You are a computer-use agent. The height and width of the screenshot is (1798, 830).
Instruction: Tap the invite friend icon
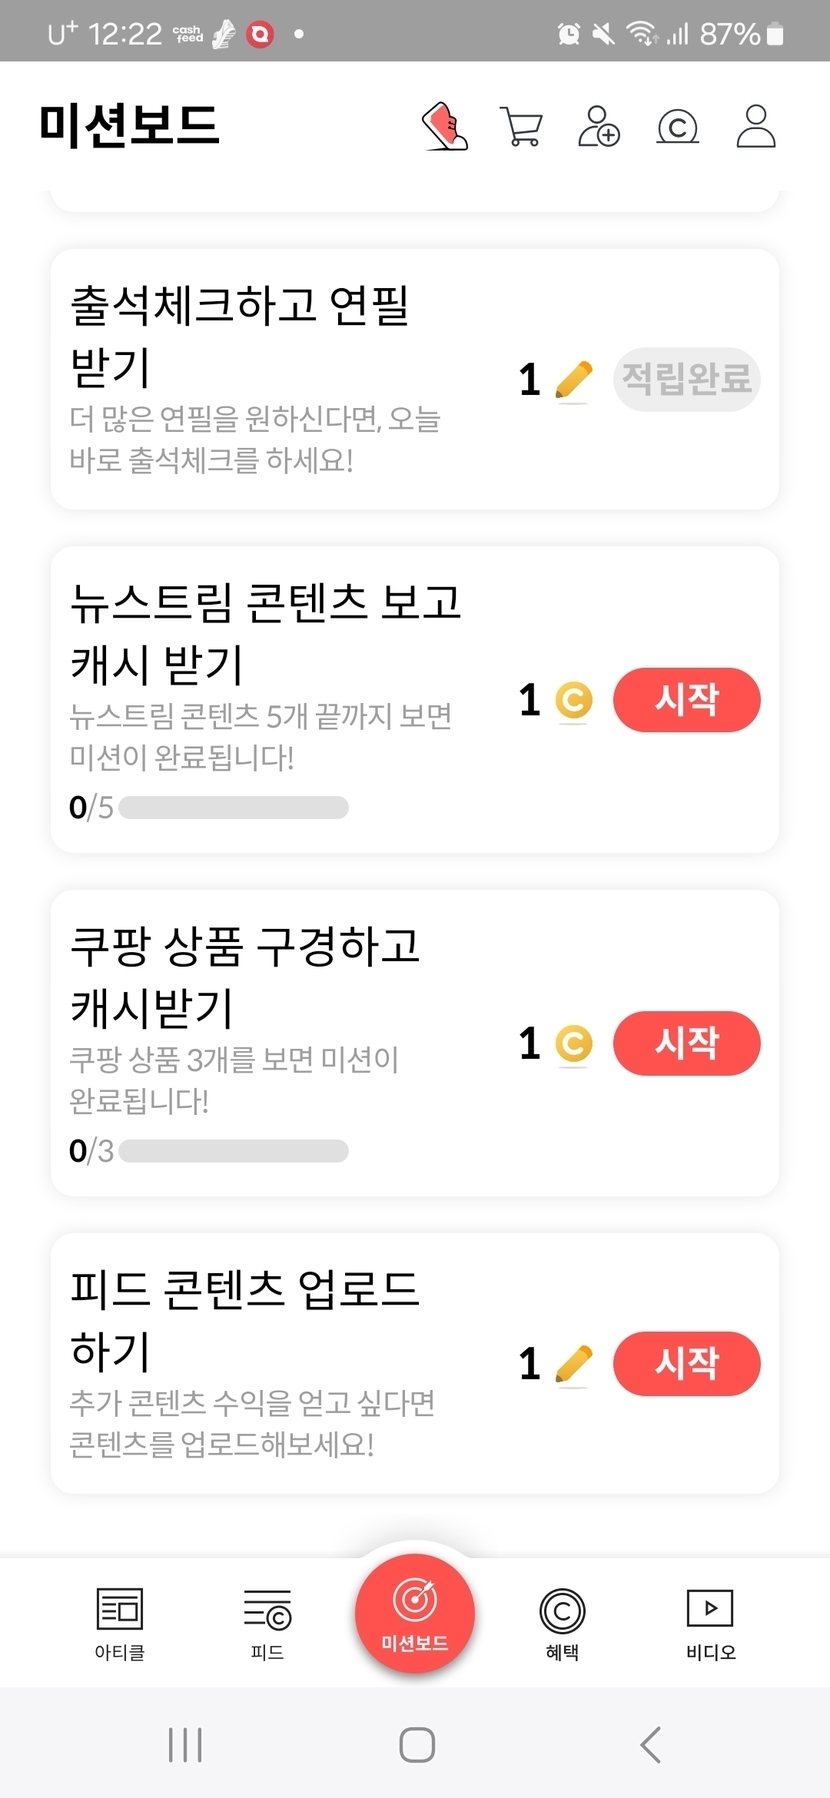click(x=599, y=127)
